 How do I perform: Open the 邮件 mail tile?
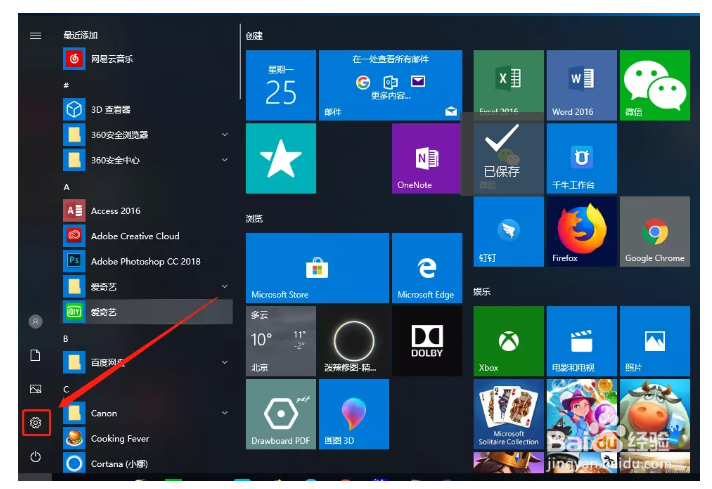click(x=391, y=85)
